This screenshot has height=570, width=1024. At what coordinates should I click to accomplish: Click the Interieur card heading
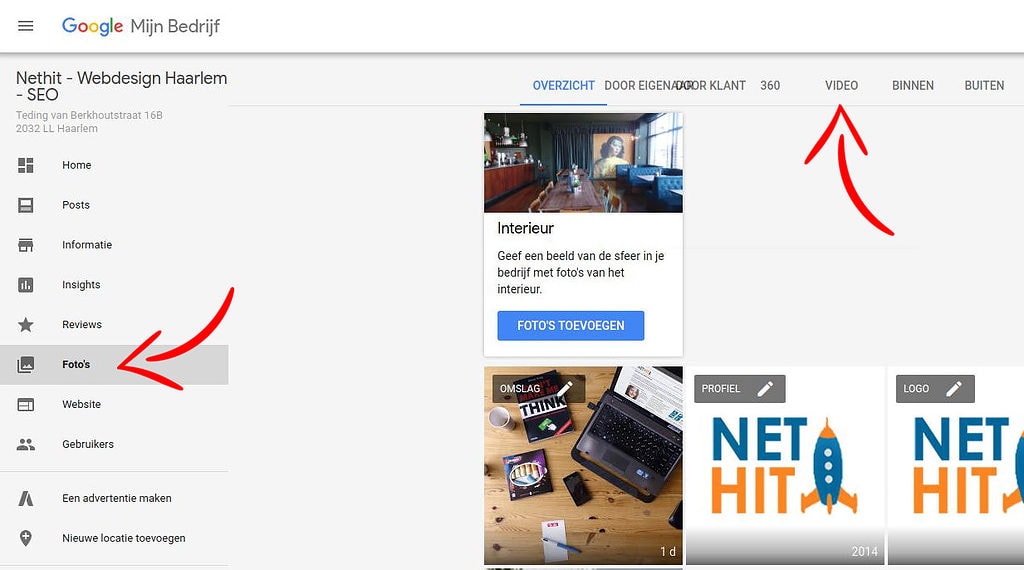tap(525, 228)
